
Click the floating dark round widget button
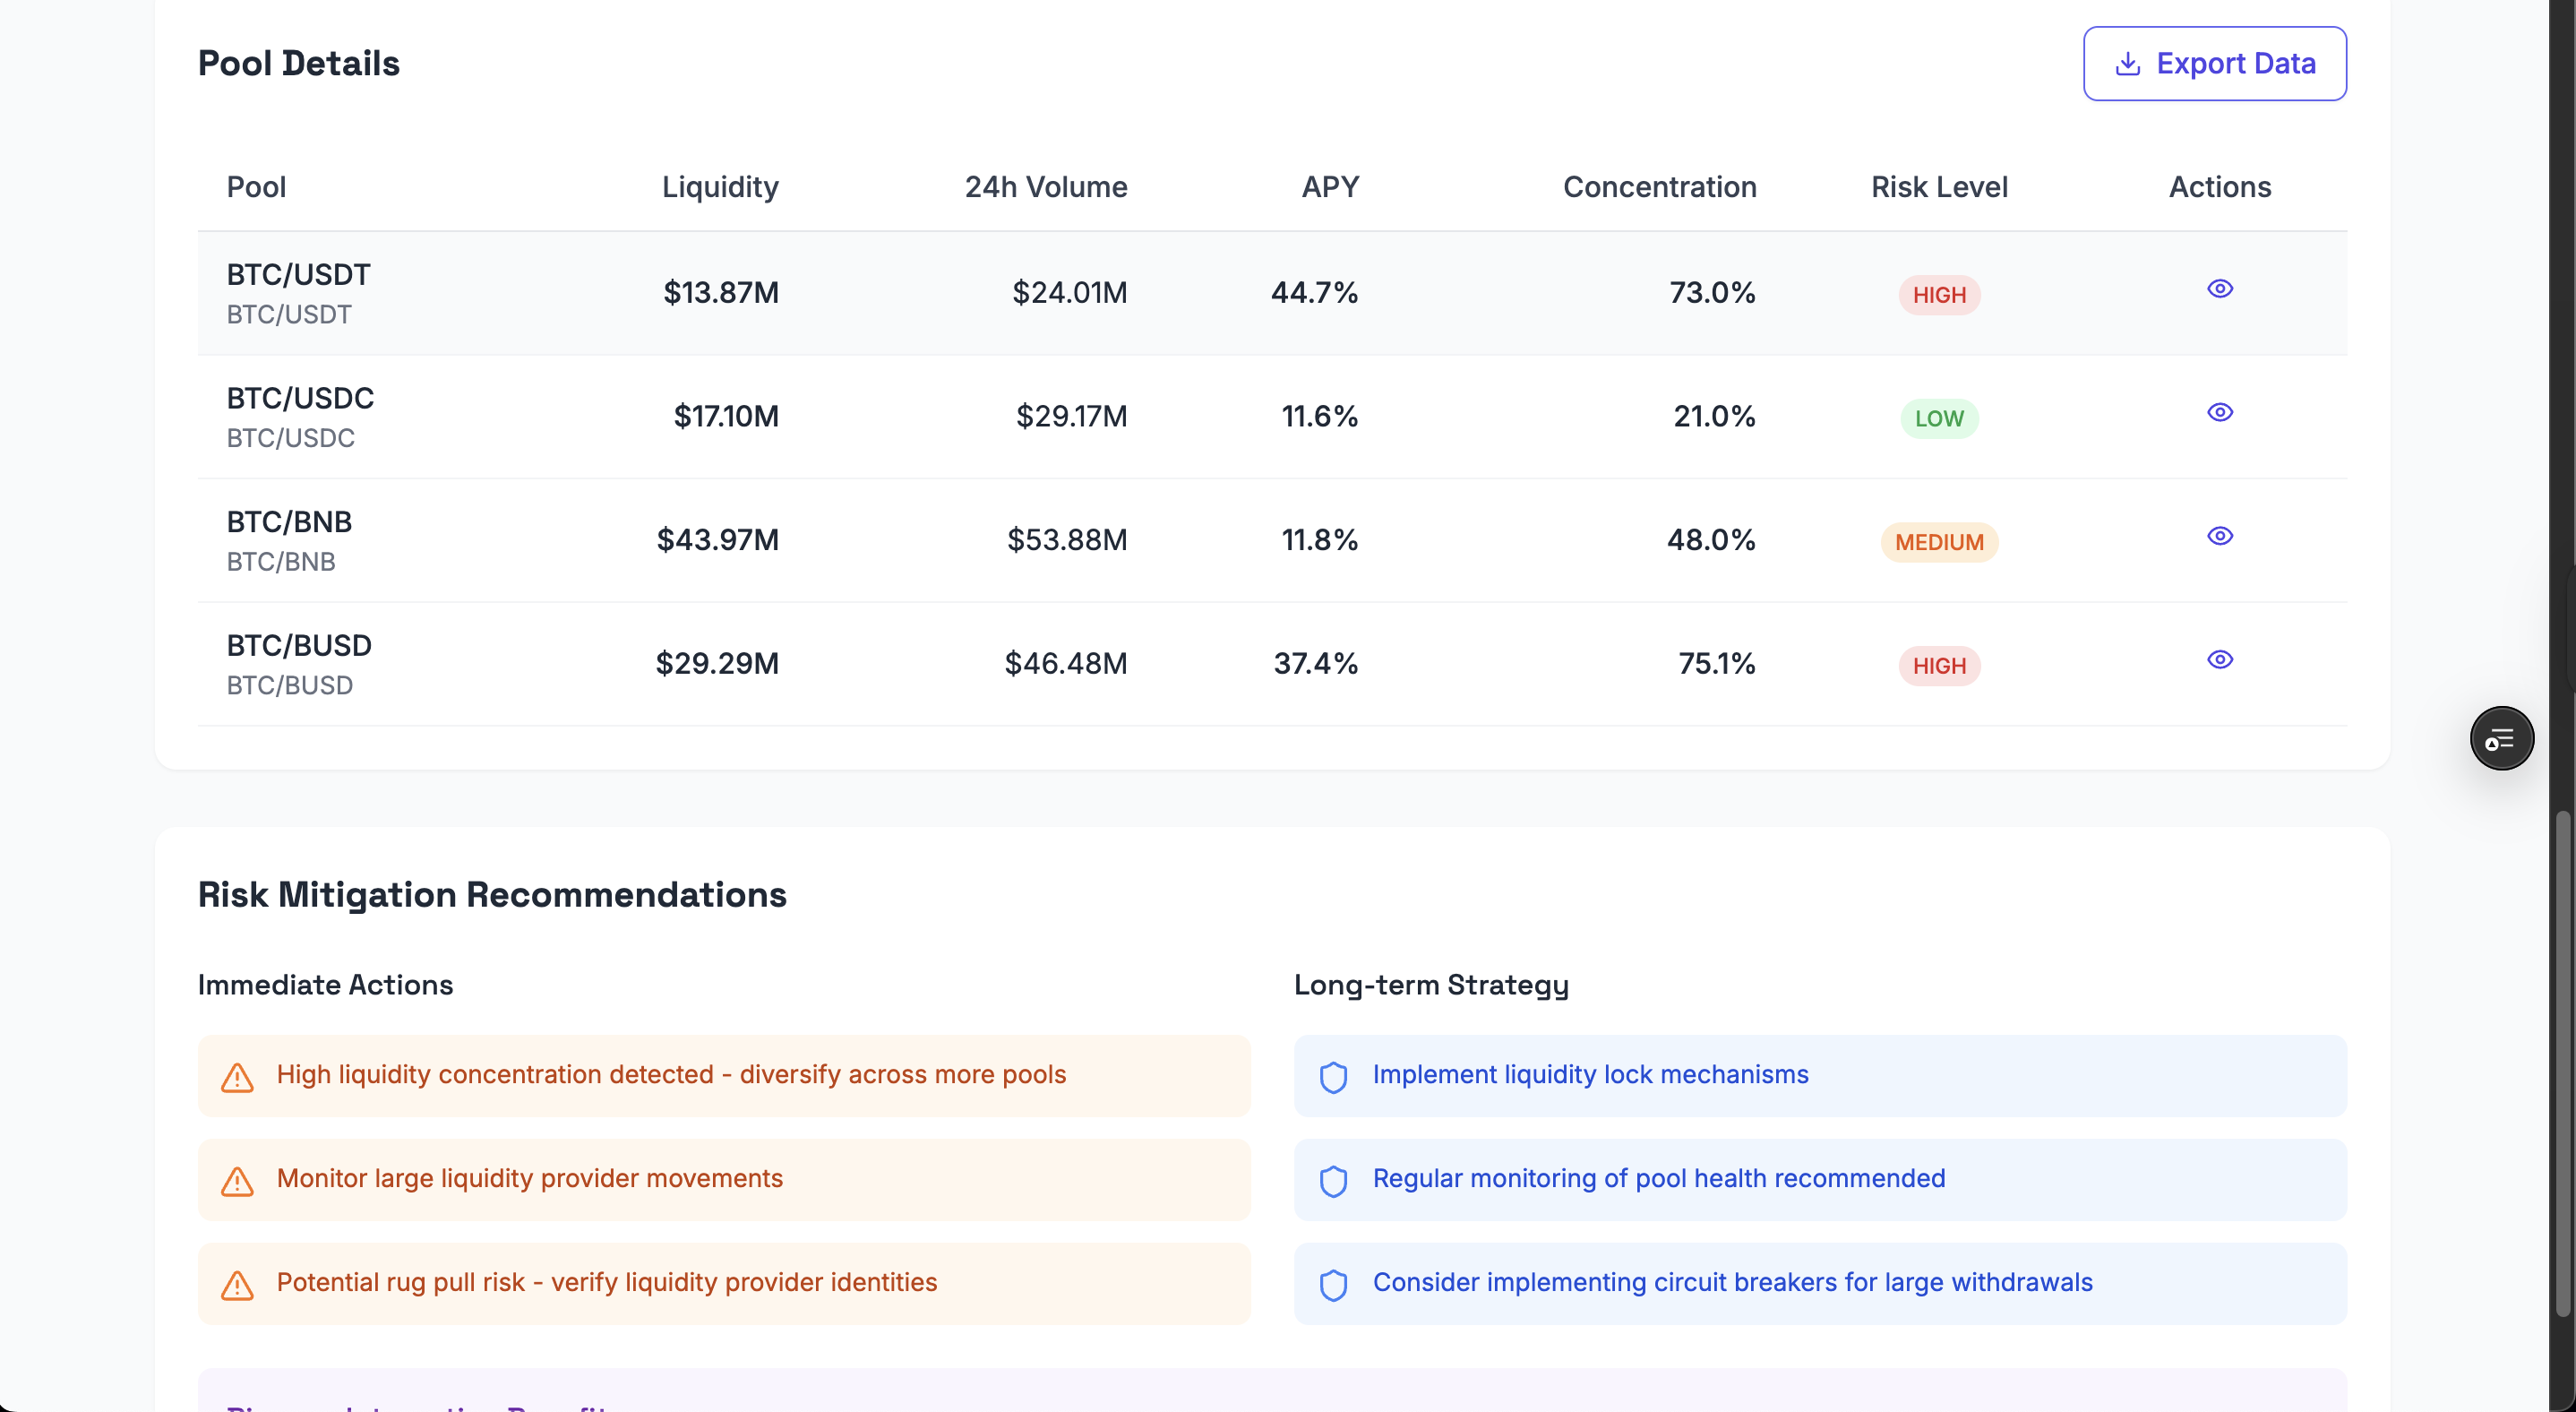click(2501, 739)
